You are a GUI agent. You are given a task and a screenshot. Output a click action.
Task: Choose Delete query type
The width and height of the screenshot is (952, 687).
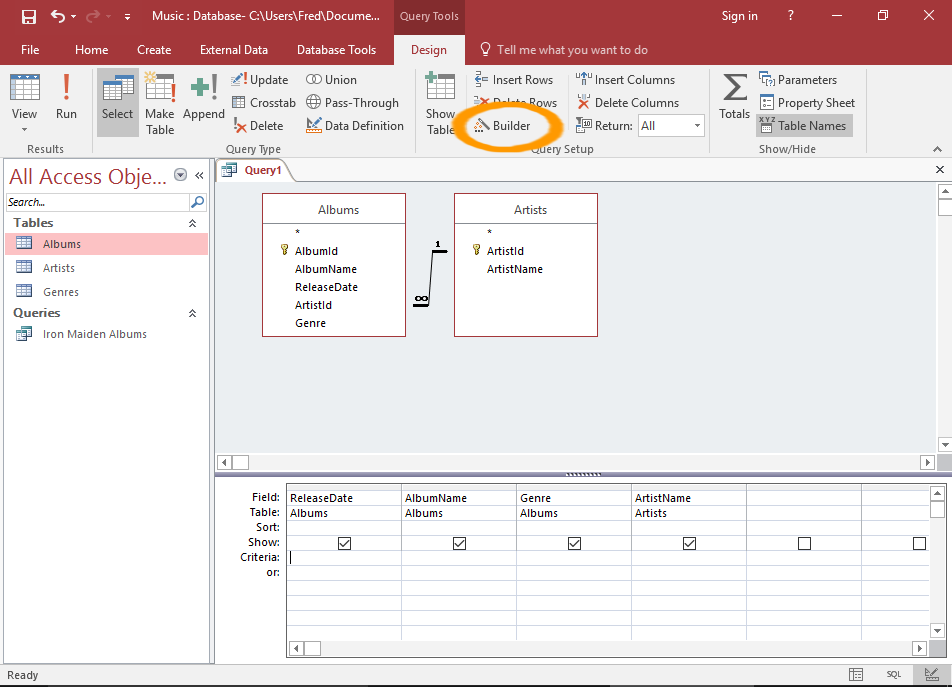258,126
